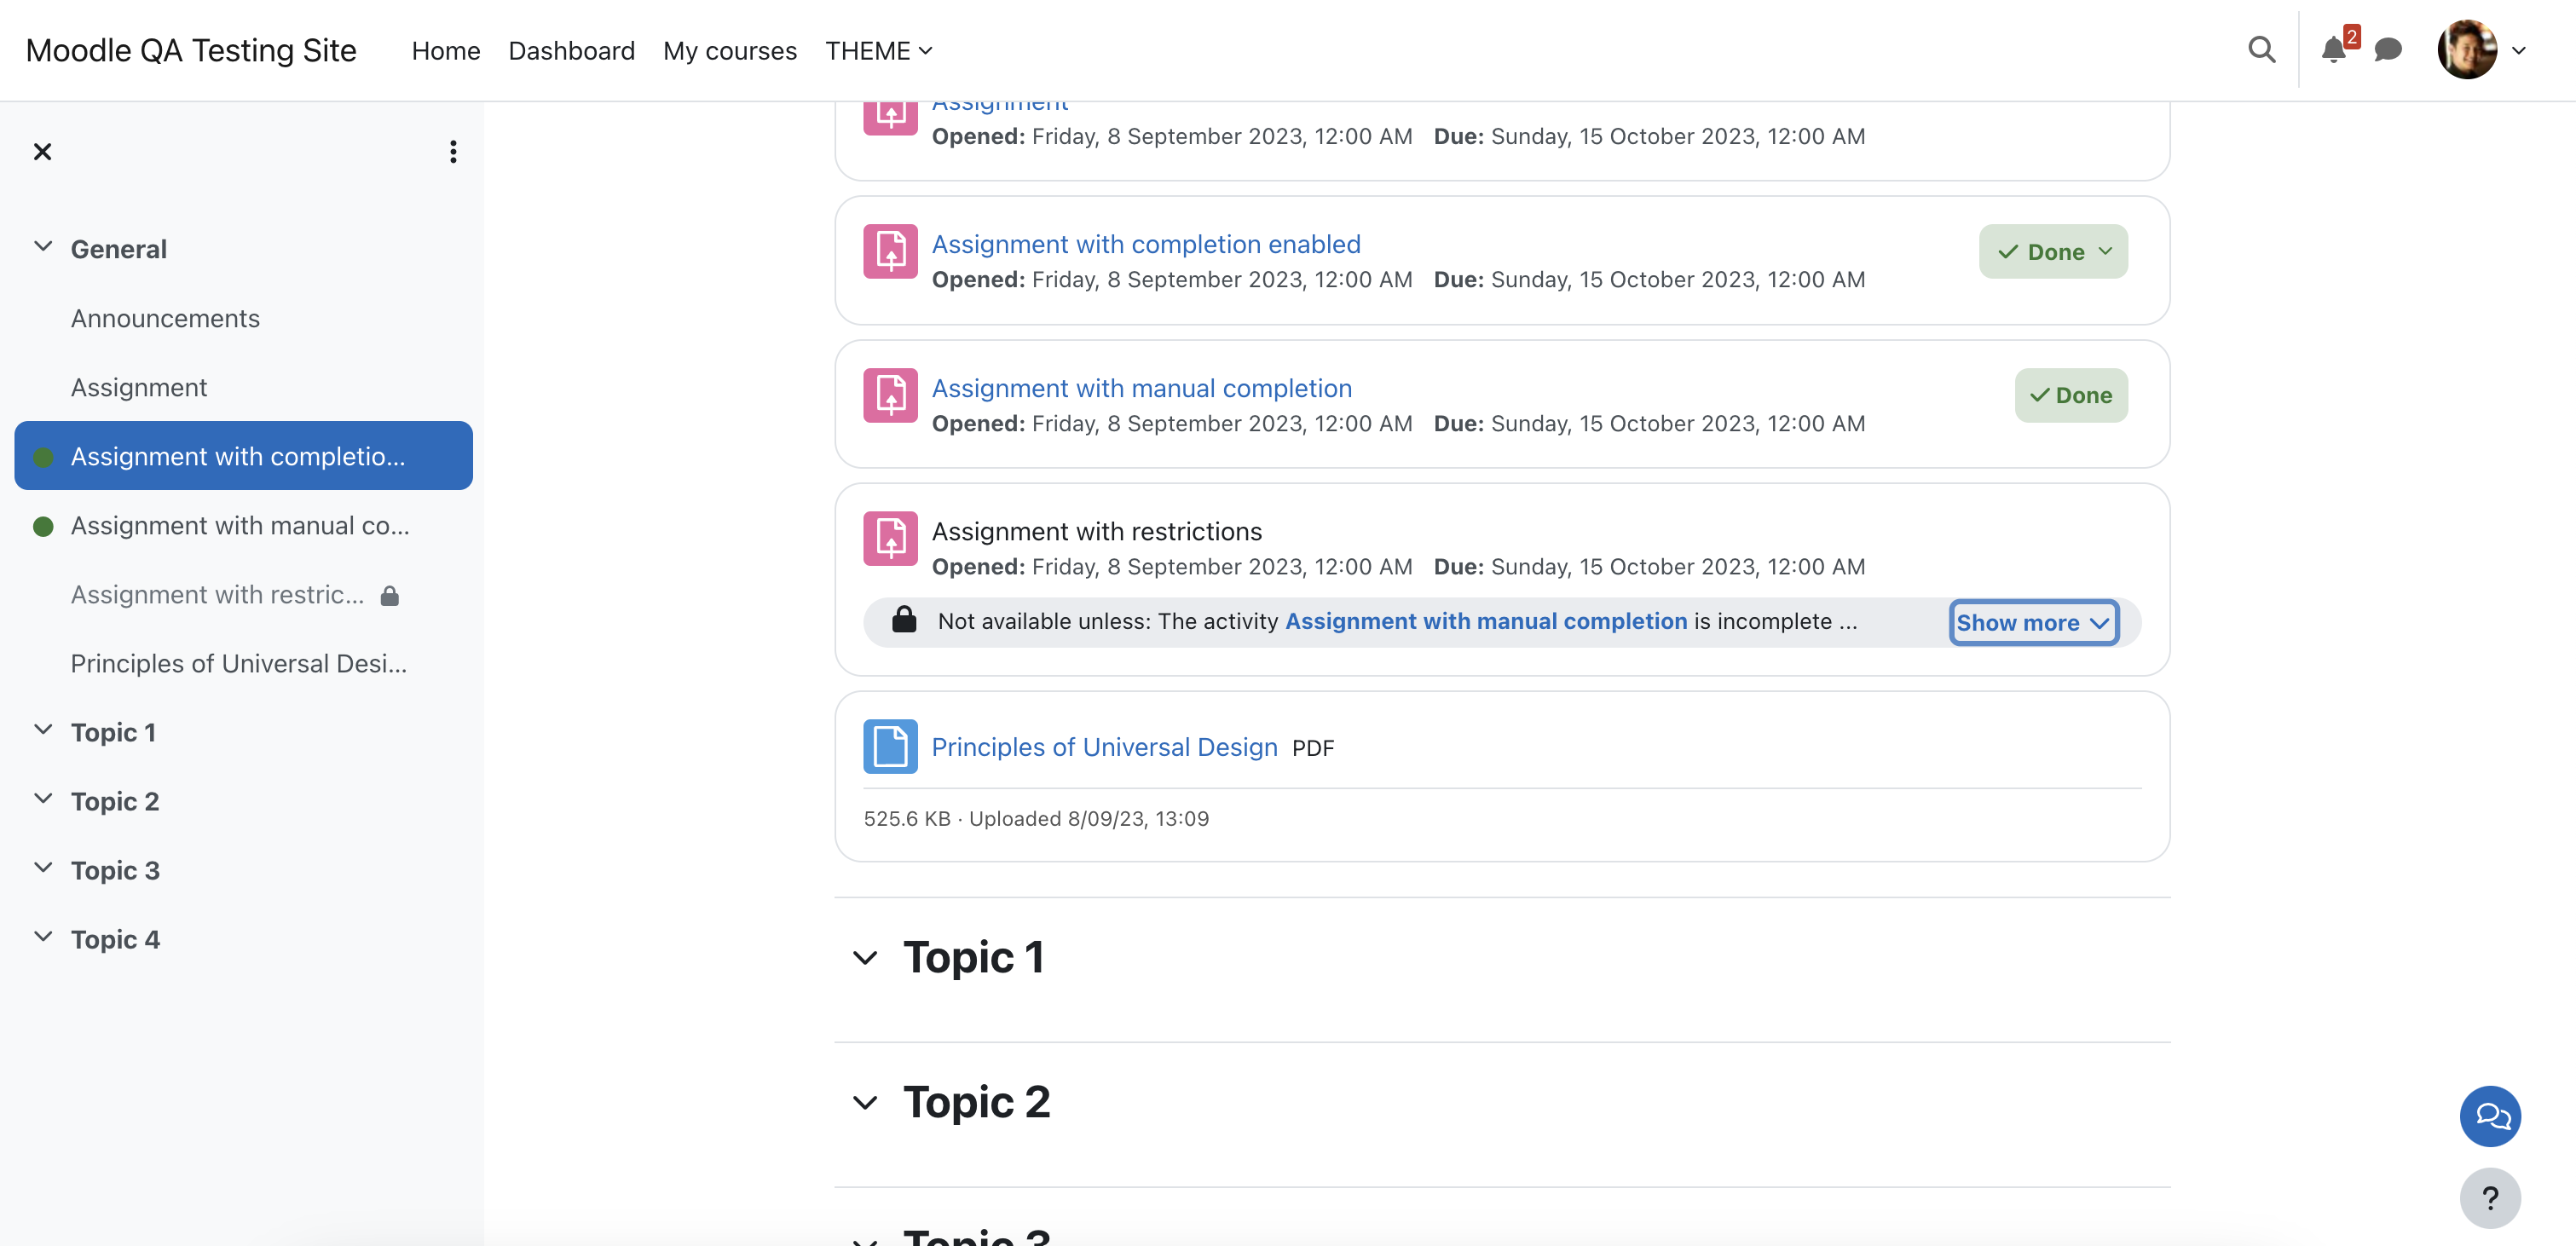Open Principles of Universal Design PDF link
Viewport: 2576px width, 1246px height.
pos(1104,747)
